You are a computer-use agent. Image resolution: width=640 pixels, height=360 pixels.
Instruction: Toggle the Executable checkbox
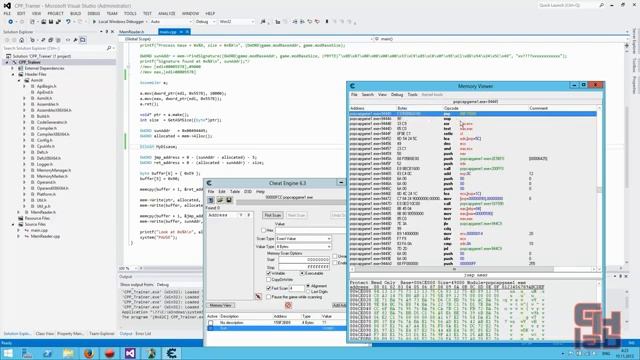coord(302,273)
